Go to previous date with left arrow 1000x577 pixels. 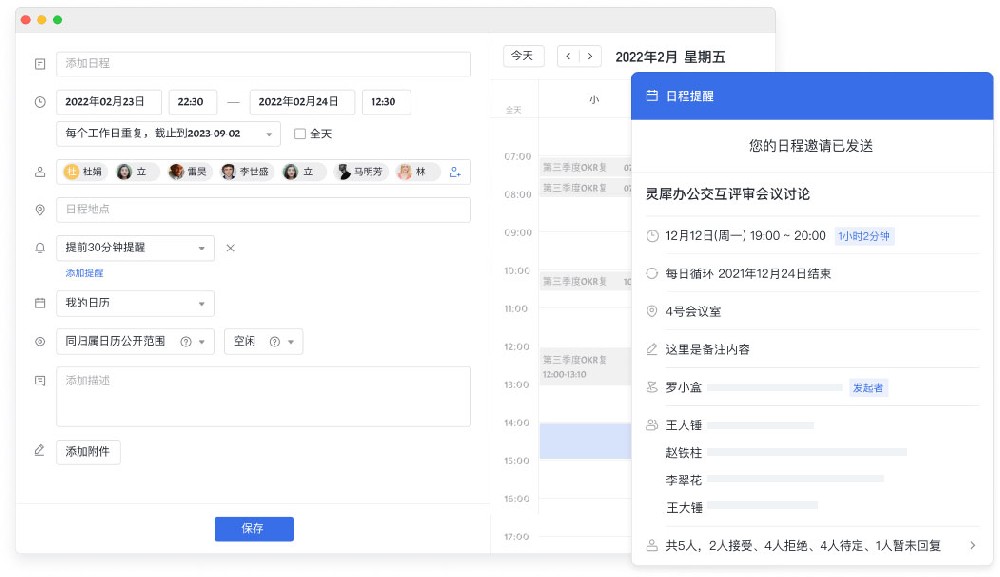(x=568, y=56)
